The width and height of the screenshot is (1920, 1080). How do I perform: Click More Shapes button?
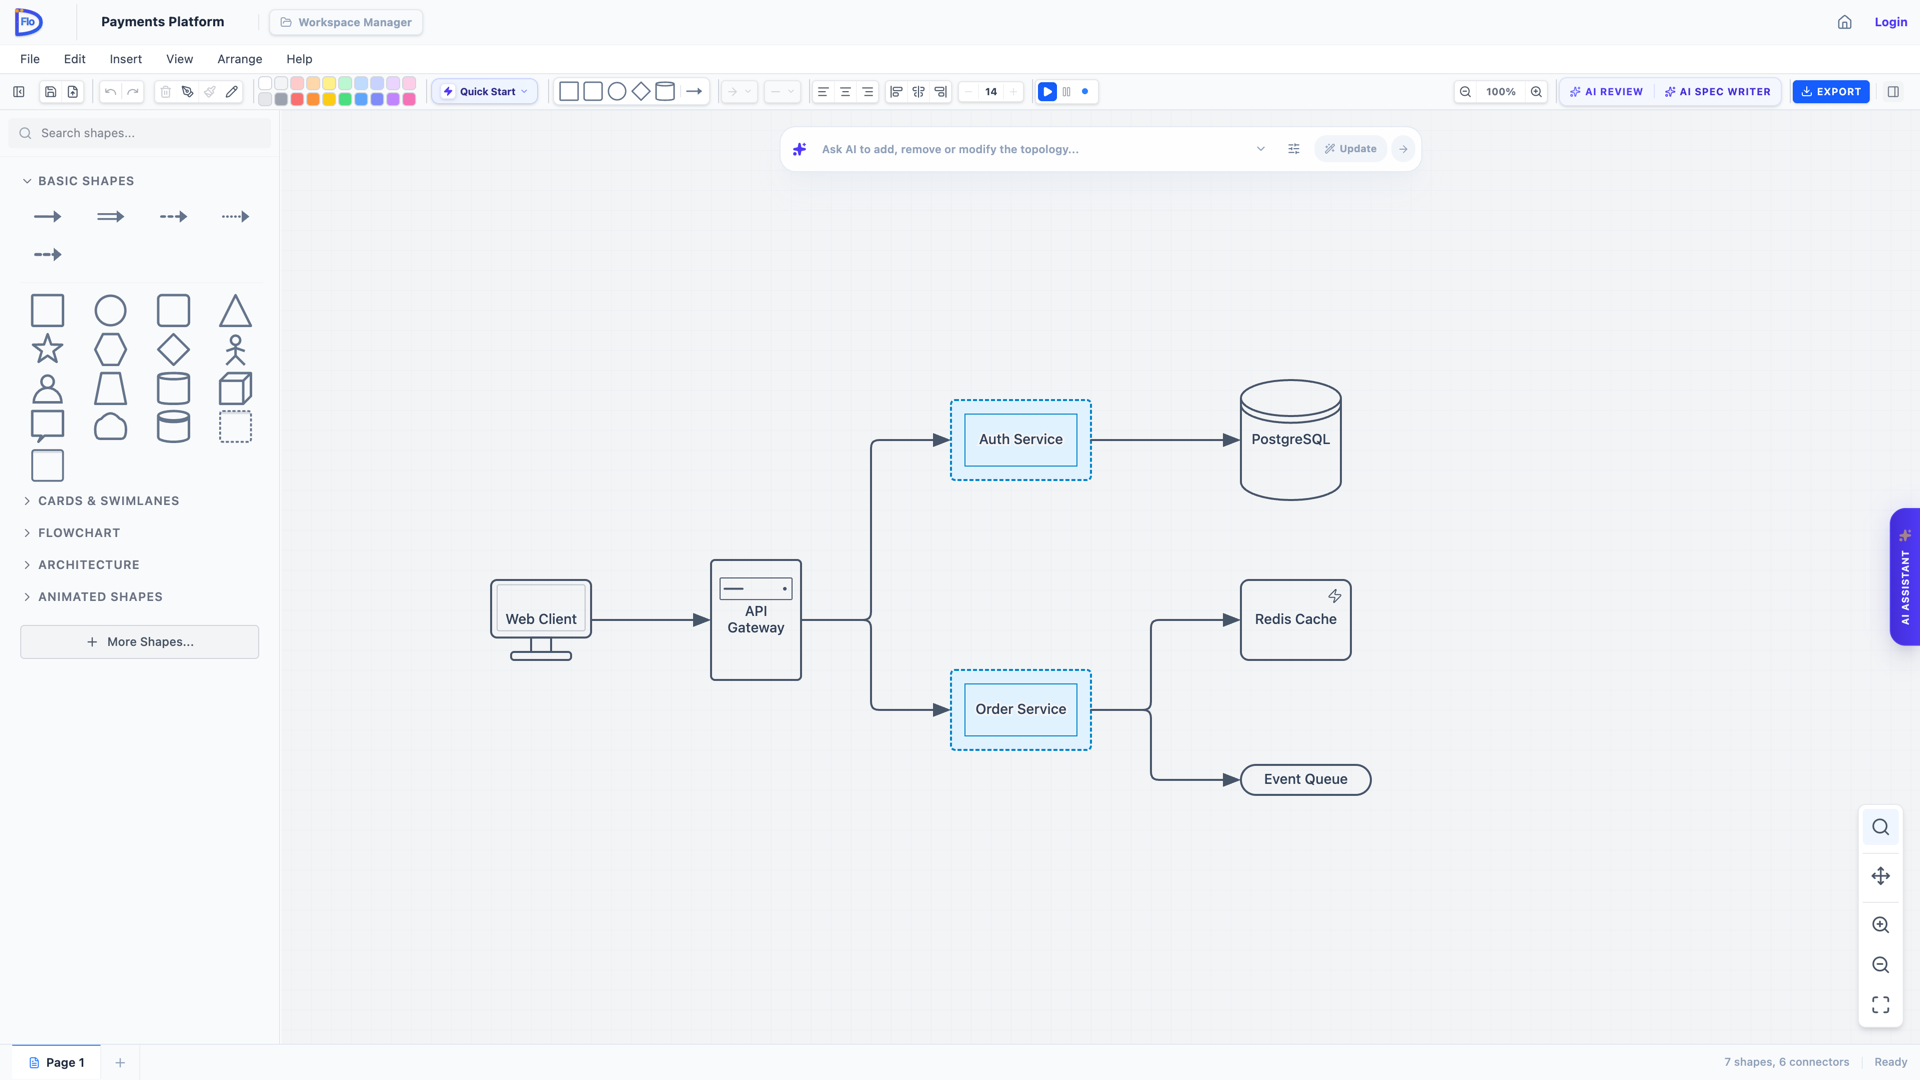coord(140,642)
